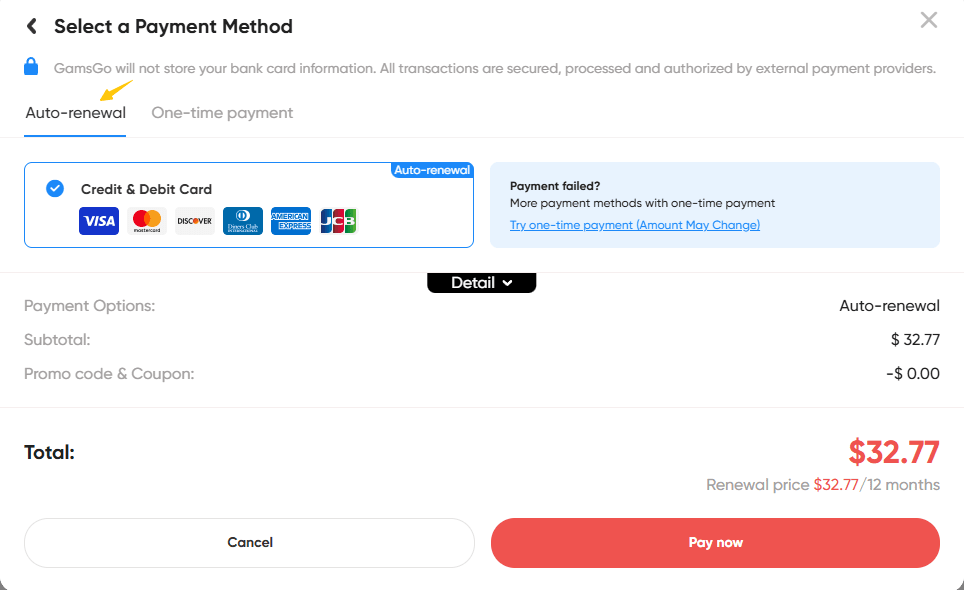Open Try one-time payment link
Viewport: 964px width, 590px height.
click(634, 225)
